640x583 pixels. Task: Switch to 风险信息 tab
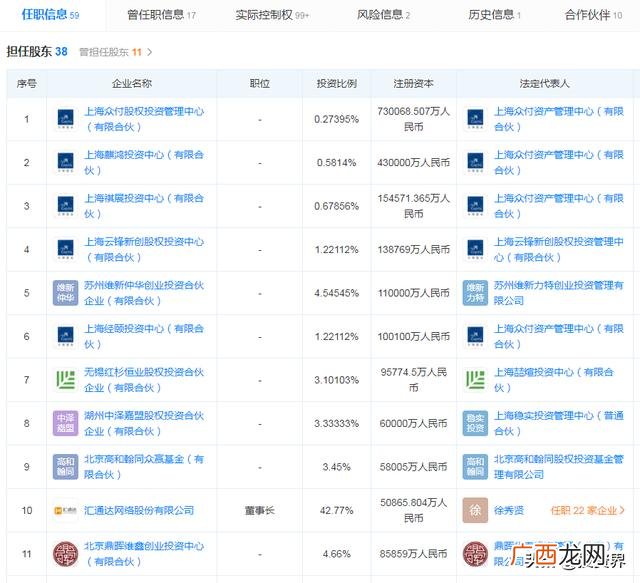coord(383,15)
